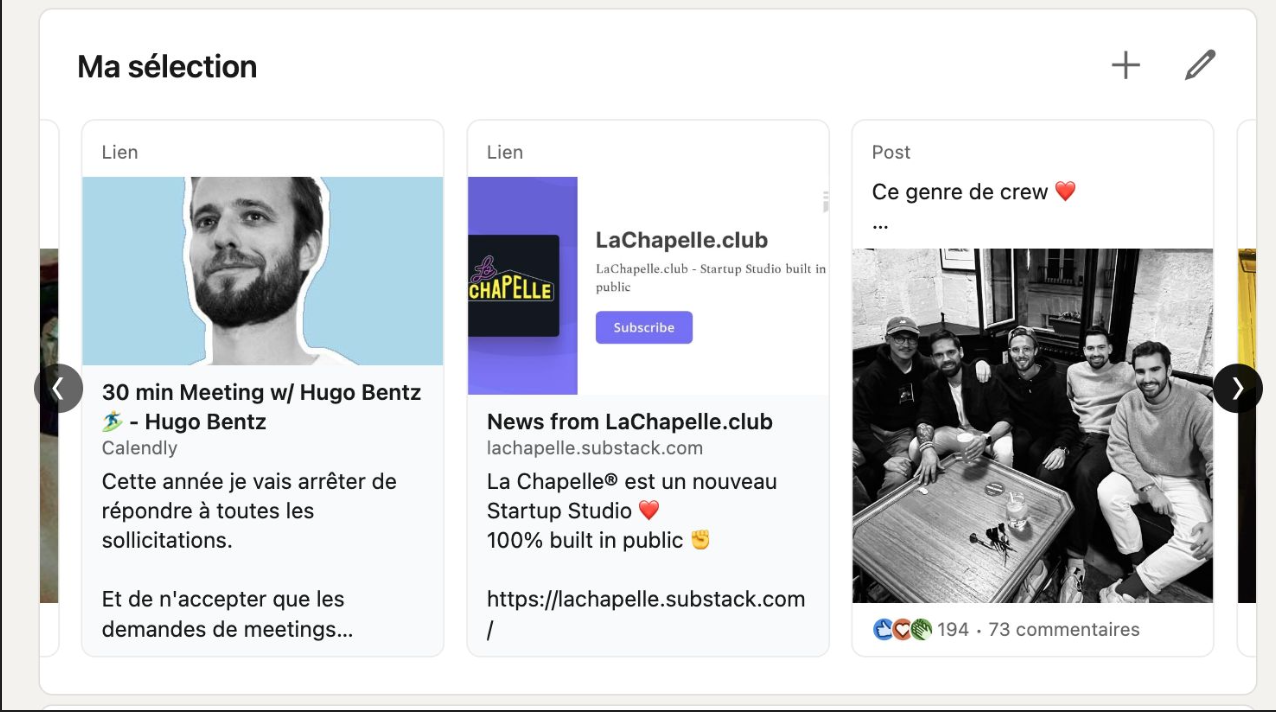Click the Chapelle logo in the preview
Image resolution: width=1276 pixels, height=712 pixels.
(513, 286)
